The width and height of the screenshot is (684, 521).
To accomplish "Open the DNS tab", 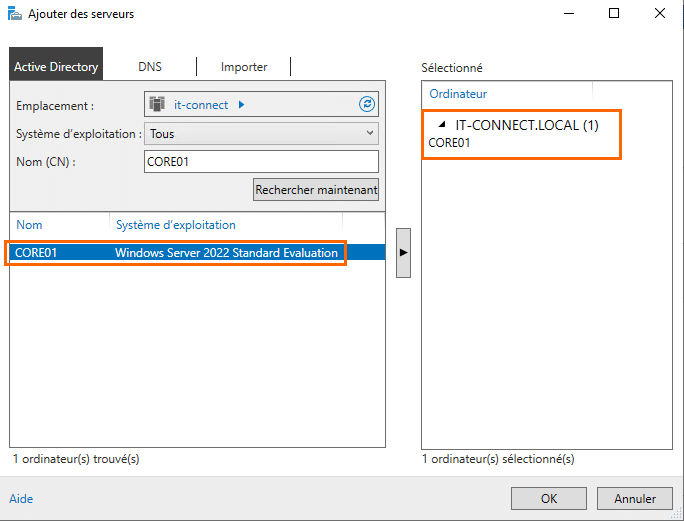I will (x=150, y=66).
